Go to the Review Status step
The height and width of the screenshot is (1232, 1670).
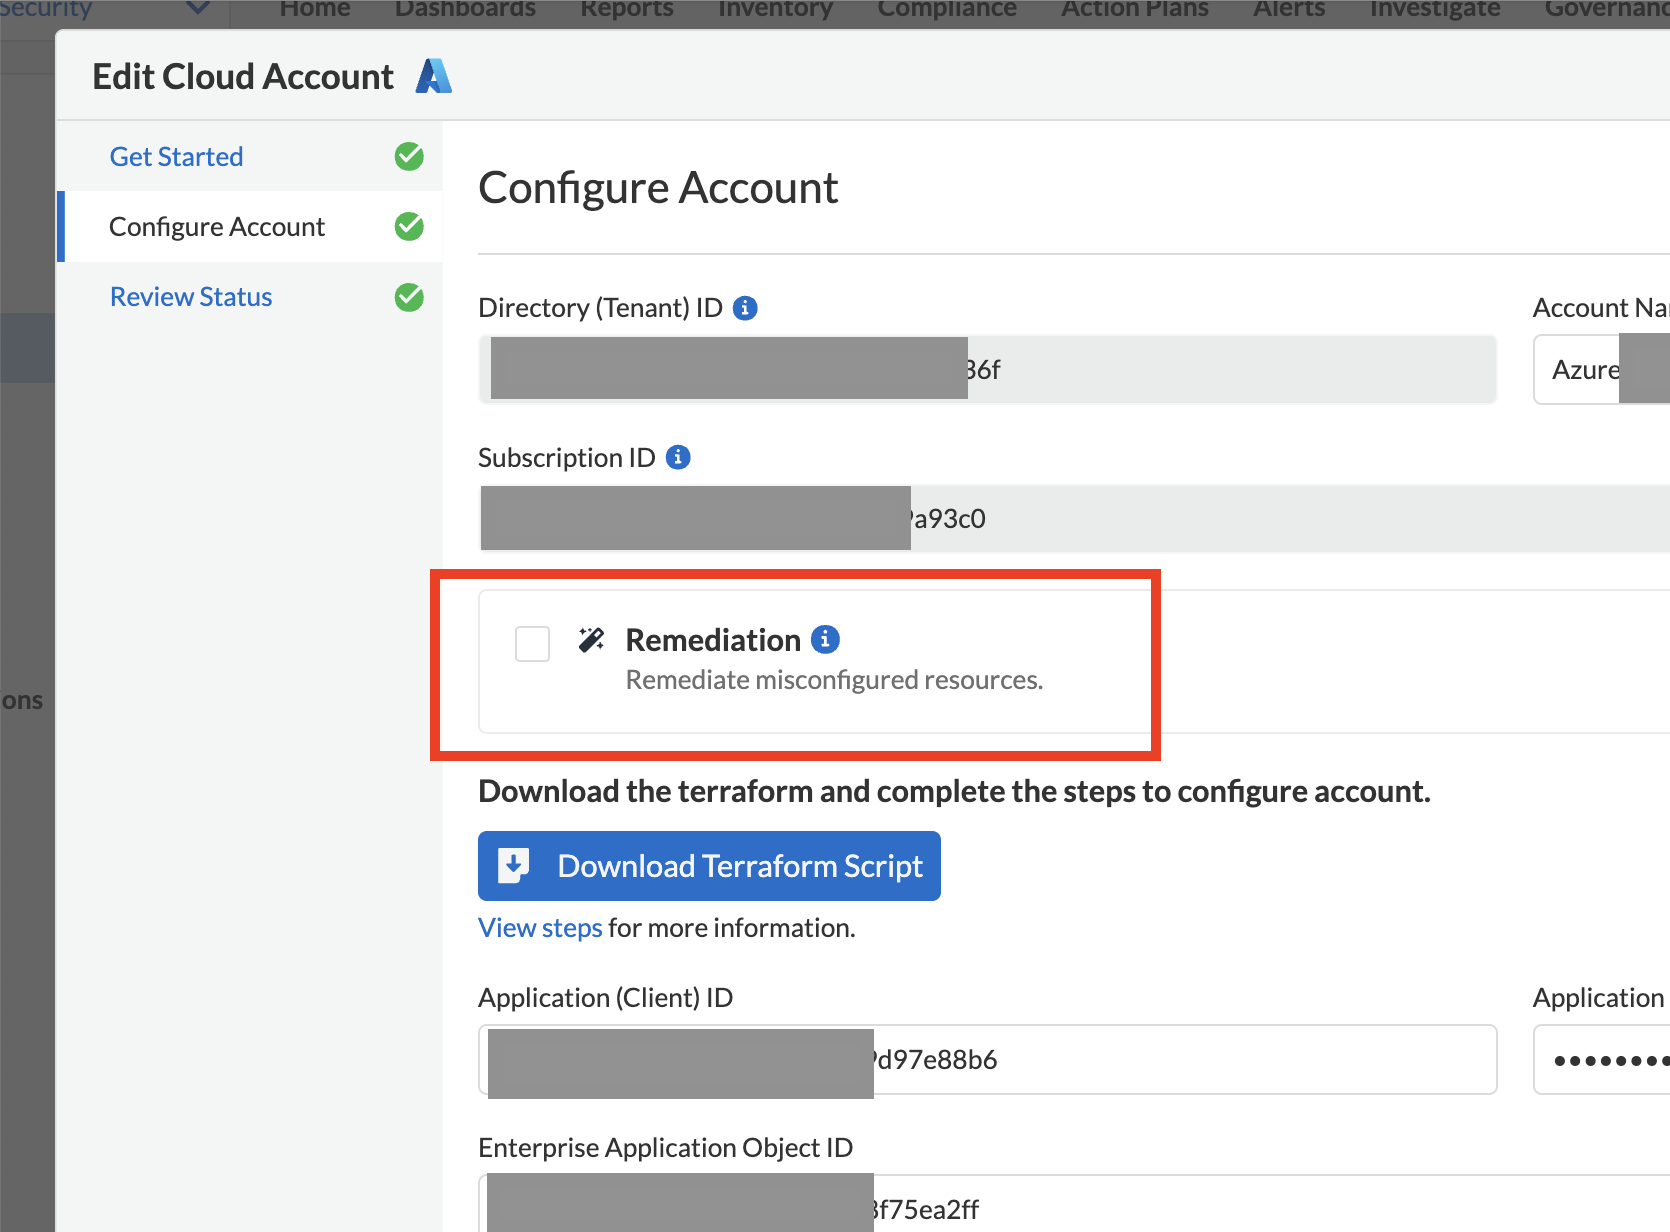click(x=191, y=297)
